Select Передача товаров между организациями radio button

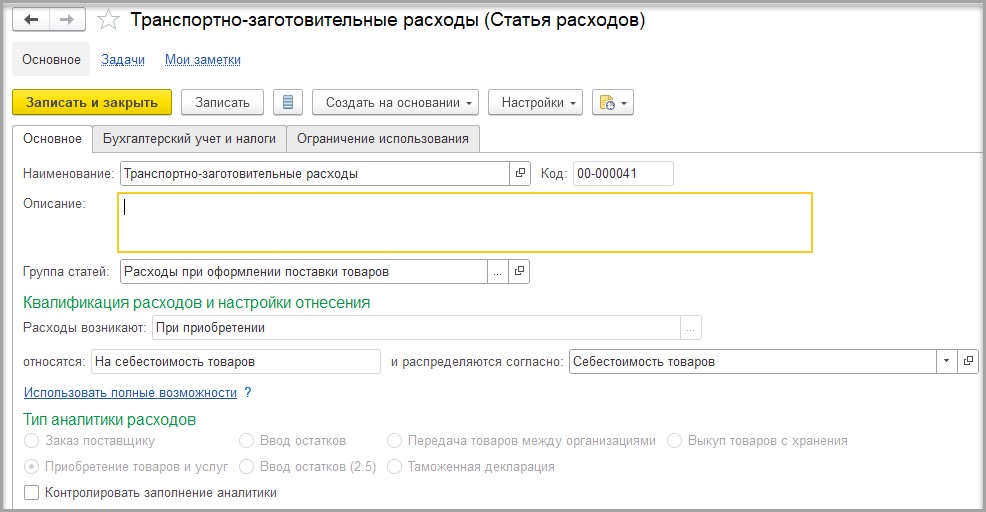[394, 441]
